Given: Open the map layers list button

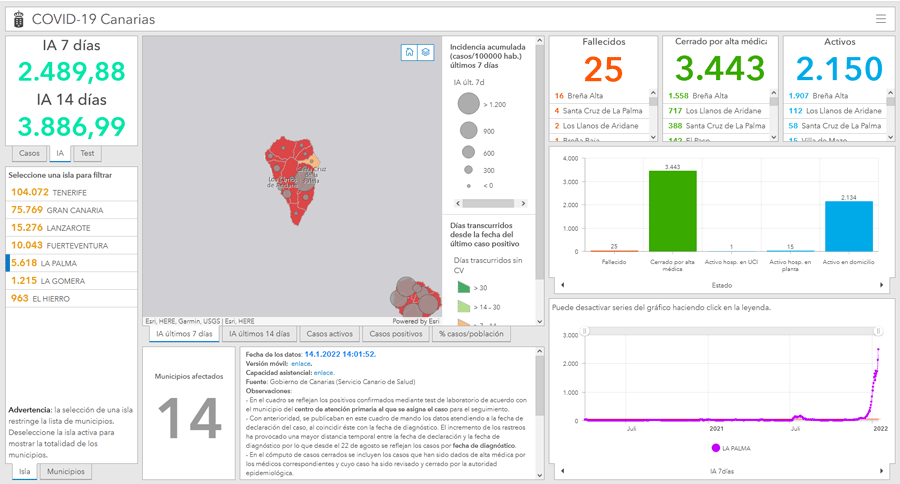Looking at the screenshot, I should (x=425, y=52).
